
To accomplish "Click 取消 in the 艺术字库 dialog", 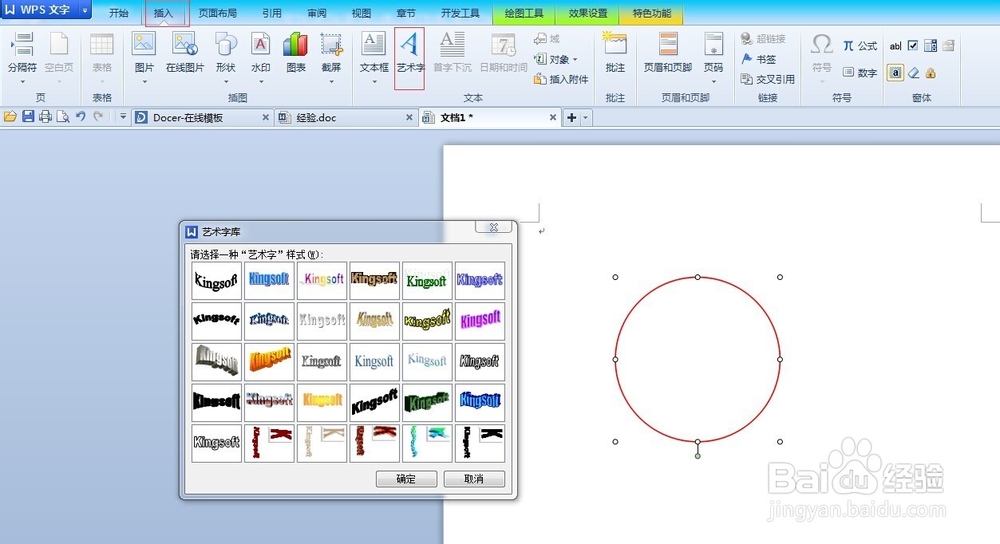I will tap(474, 479).
